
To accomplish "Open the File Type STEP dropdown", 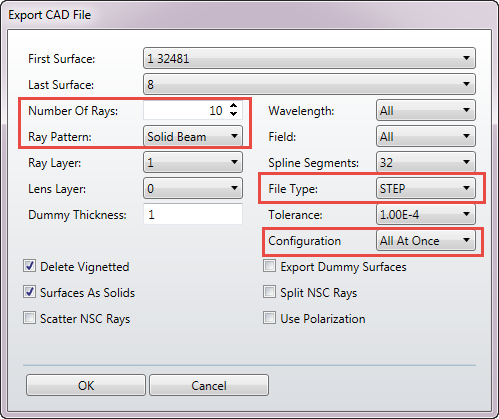I will coord(426,188).
